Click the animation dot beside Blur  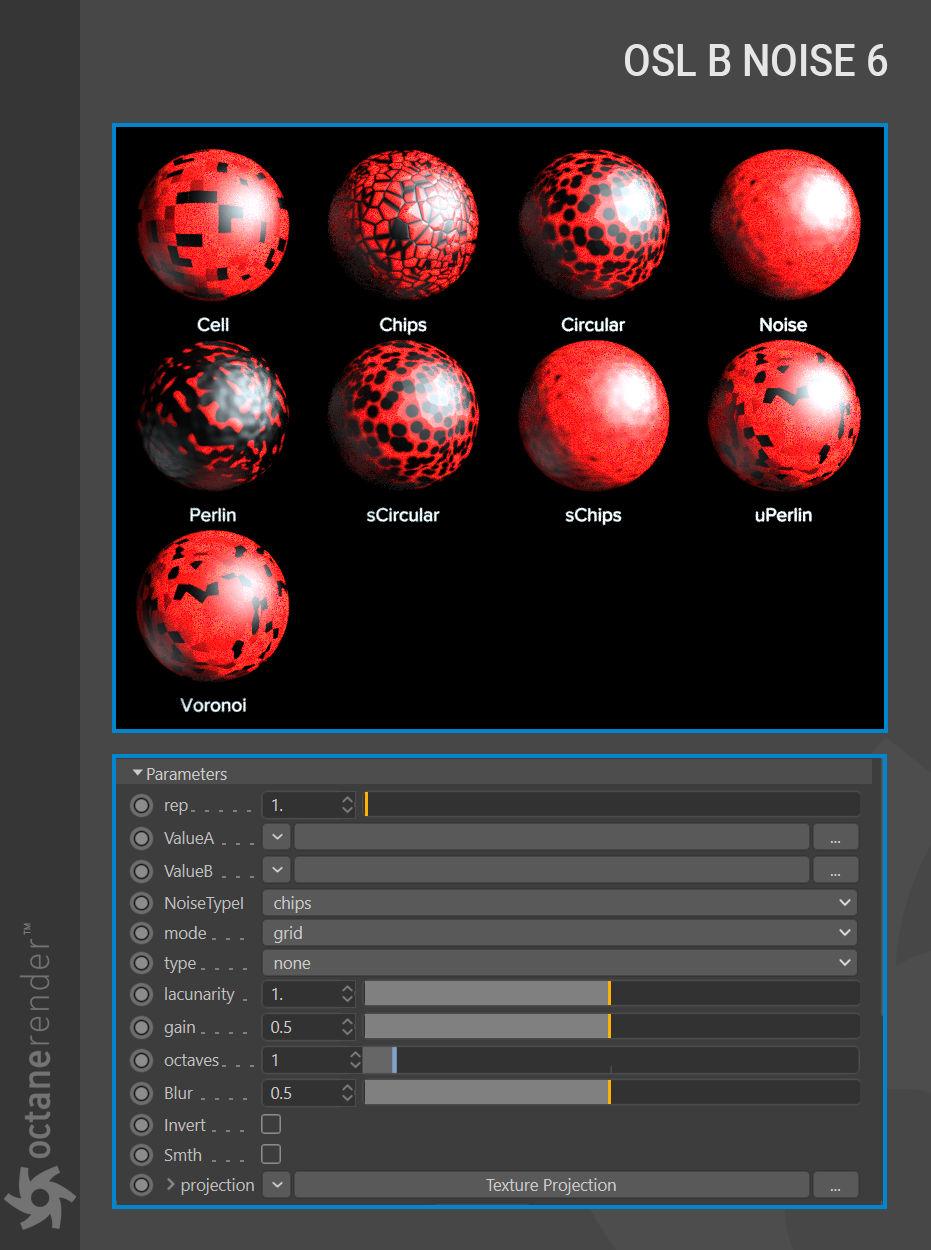pyautogui.click(x=142, y=1093)
